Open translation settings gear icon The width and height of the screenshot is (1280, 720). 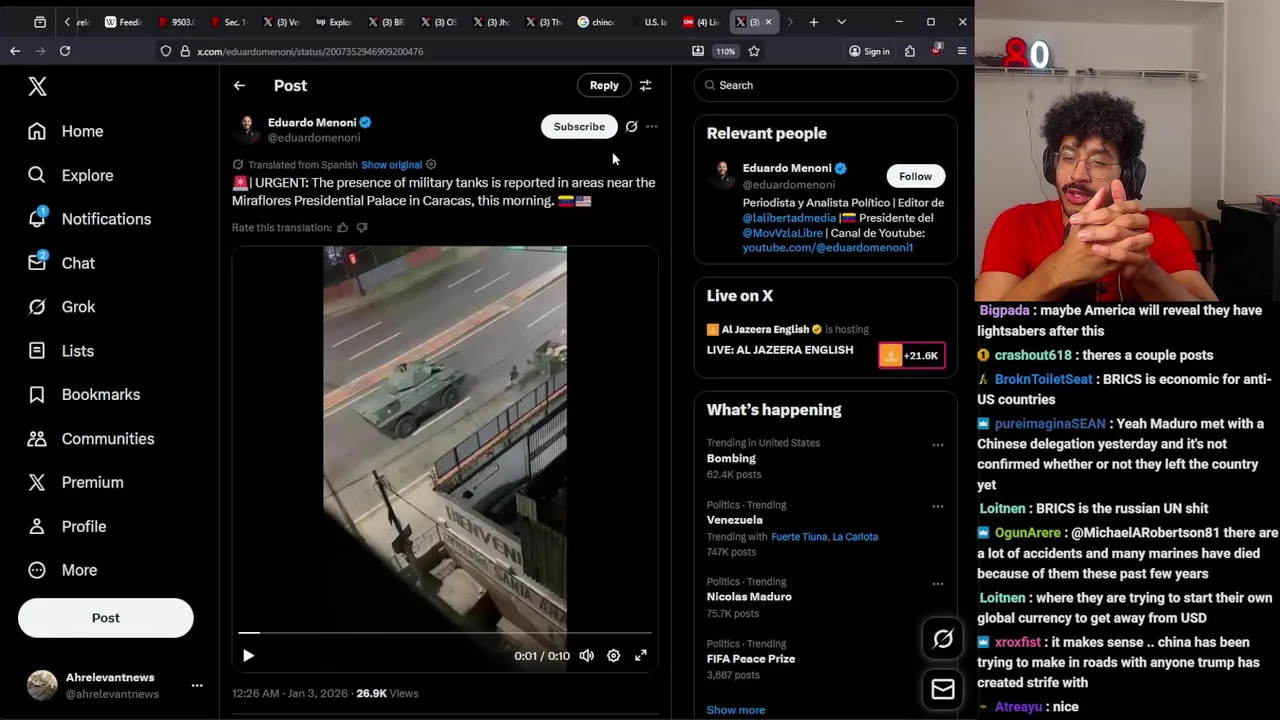[x=431, y=165]
